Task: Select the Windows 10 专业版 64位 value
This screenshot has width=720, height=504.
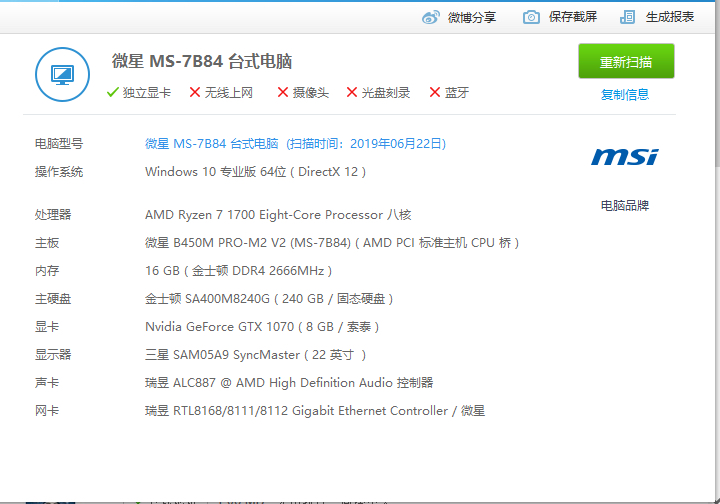Action: pyautogui.click(x=255, y=172)
